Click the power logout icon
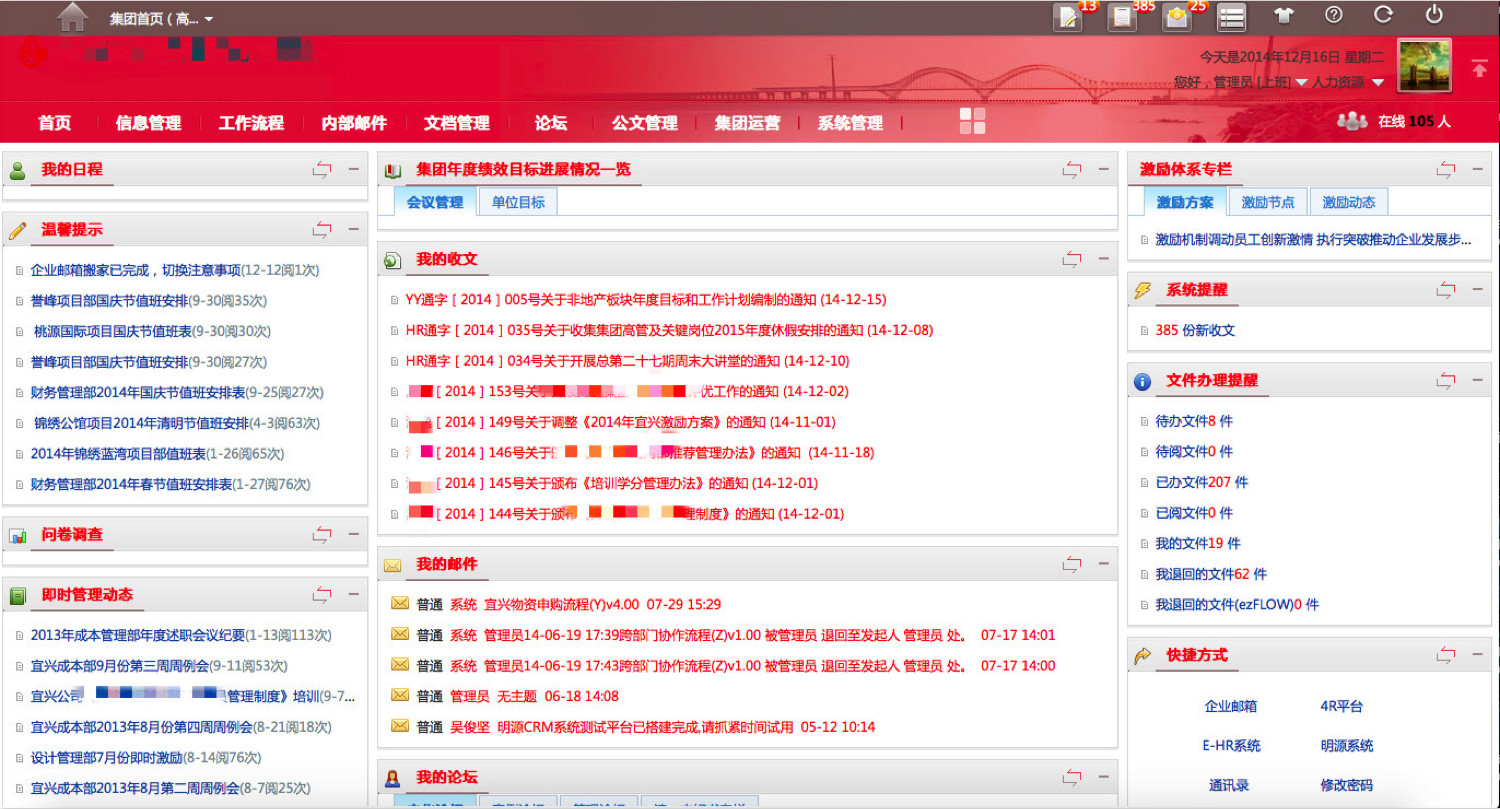1500x809 pixels. [x=1434, y=15]
